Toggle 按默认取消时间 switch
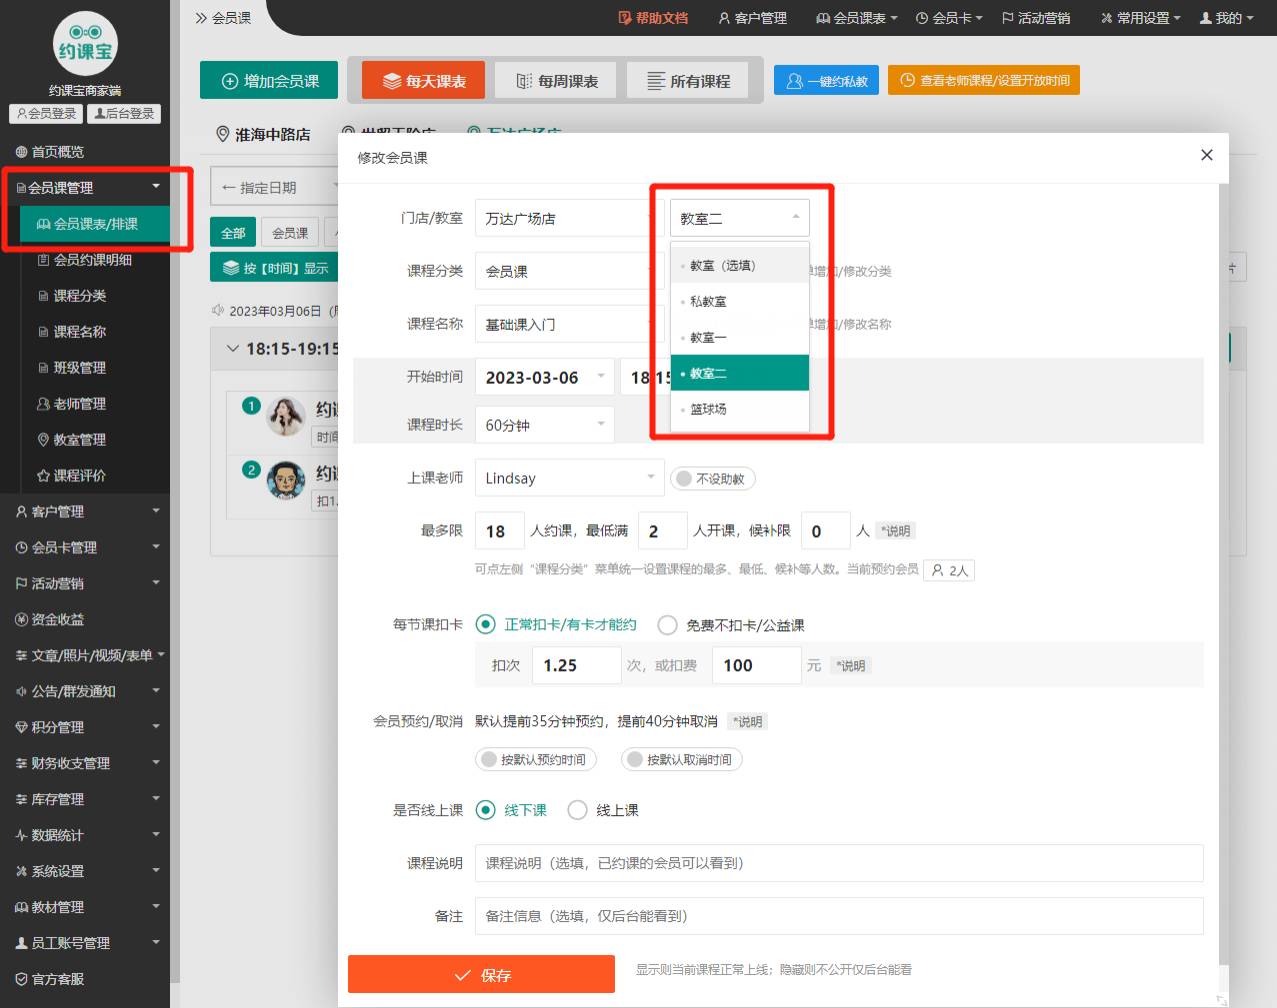This screenshot has width=1277, height=1008. [x=682, y=759]
